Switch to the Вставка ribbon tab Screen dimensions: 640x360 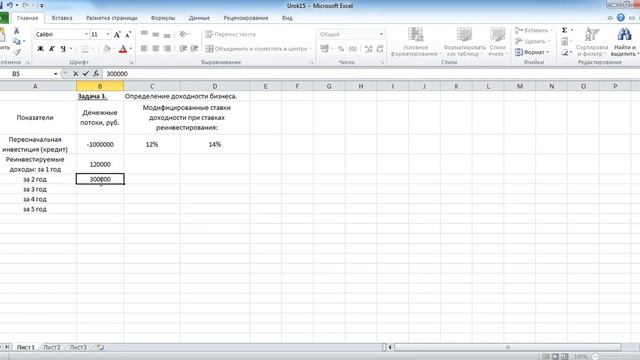[x=62, y=18]
